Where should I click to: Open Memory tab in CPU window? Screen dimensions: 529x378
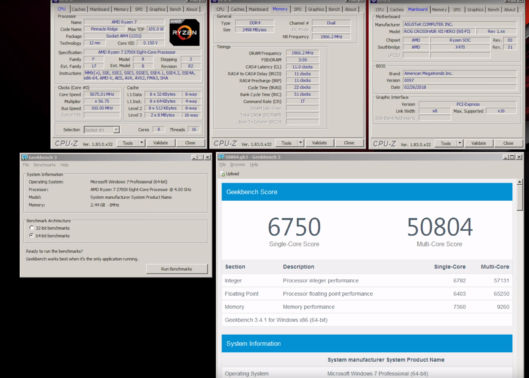pyautogui.click(x=121, y=9)
